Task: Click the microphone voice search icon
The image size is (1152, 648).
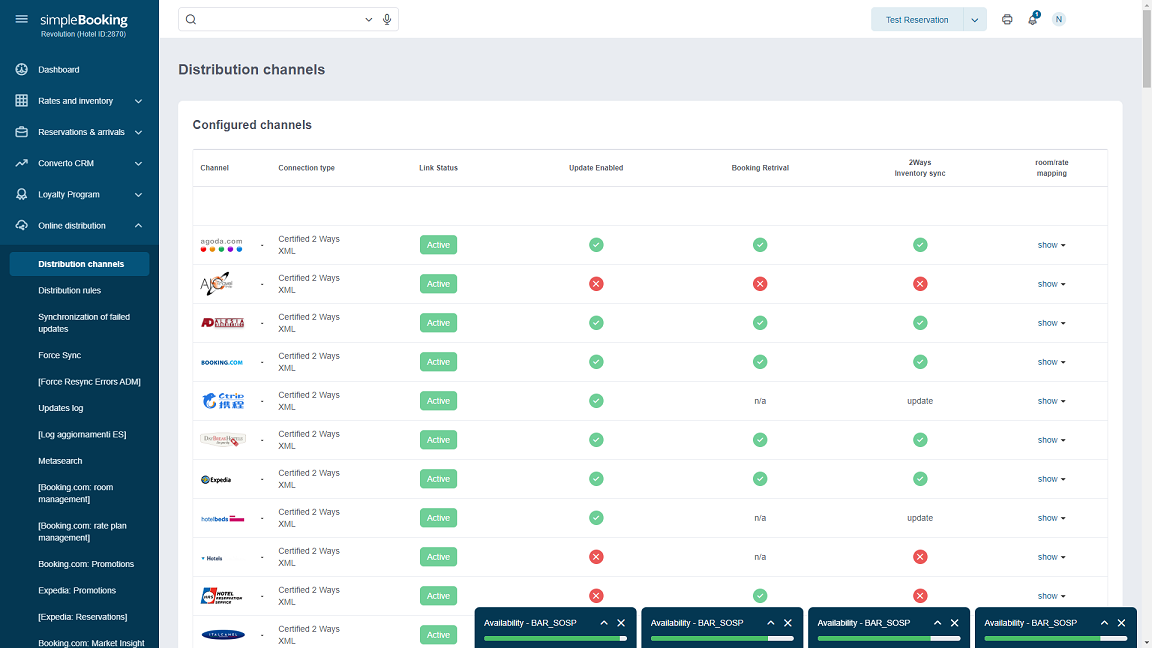Action: [387, 19]
